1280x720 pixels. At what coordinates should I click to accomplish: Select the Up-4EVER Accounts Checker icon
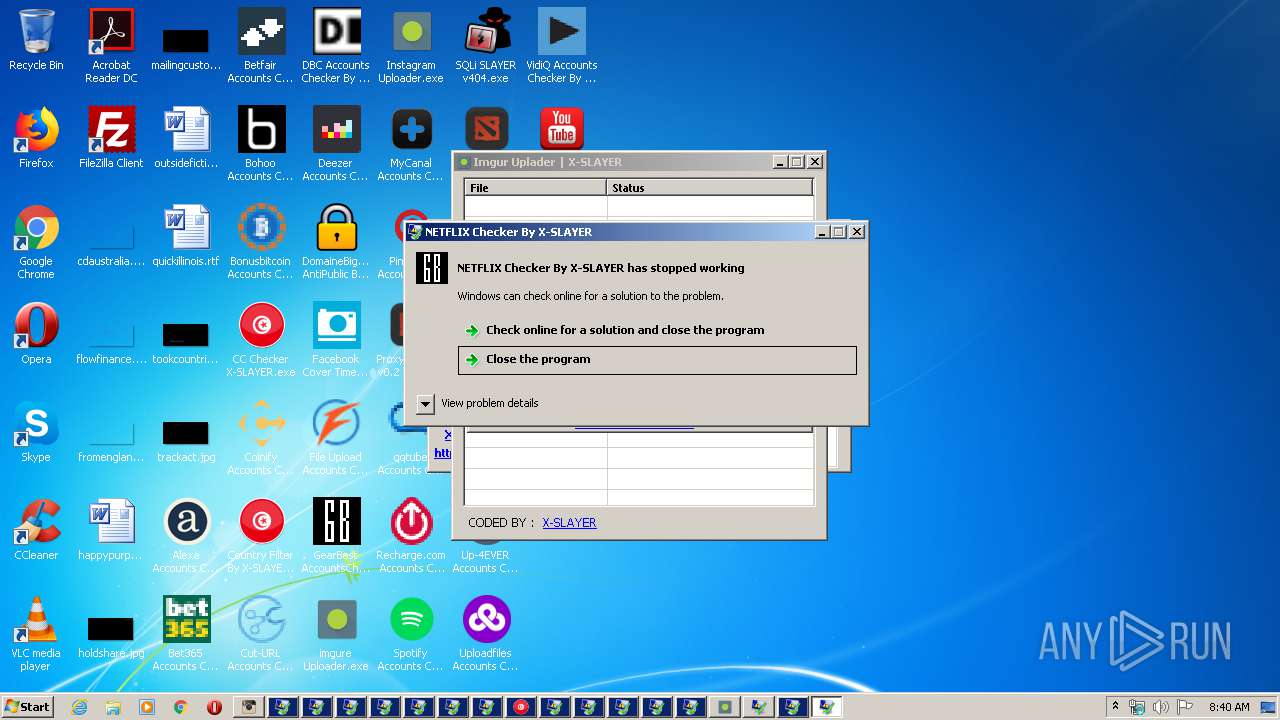[486, 561]
